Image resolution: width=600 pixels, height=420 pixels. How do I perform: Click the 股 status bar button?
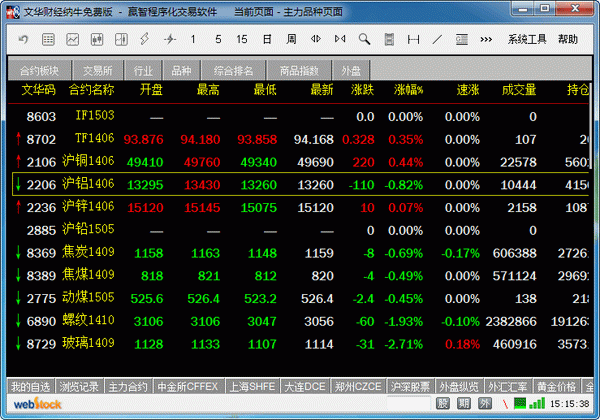(x=443, y=403)
